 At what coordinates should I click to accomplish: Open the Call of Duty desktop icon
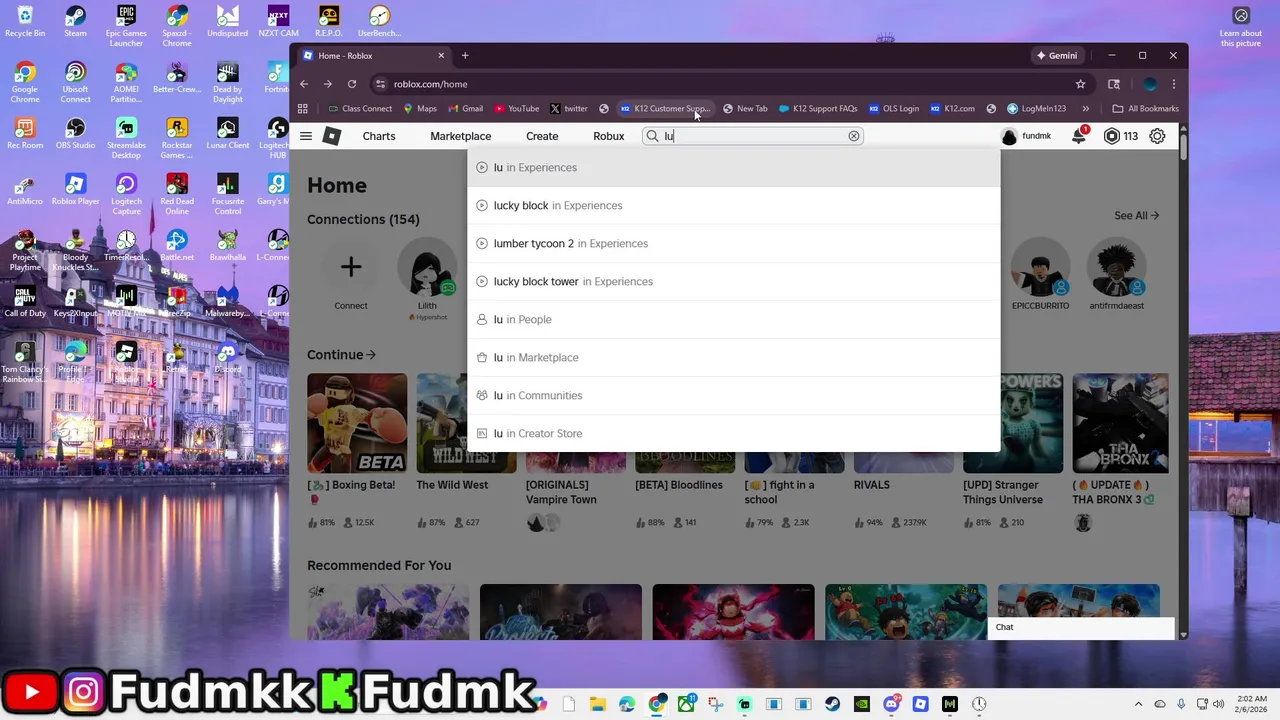25,302
